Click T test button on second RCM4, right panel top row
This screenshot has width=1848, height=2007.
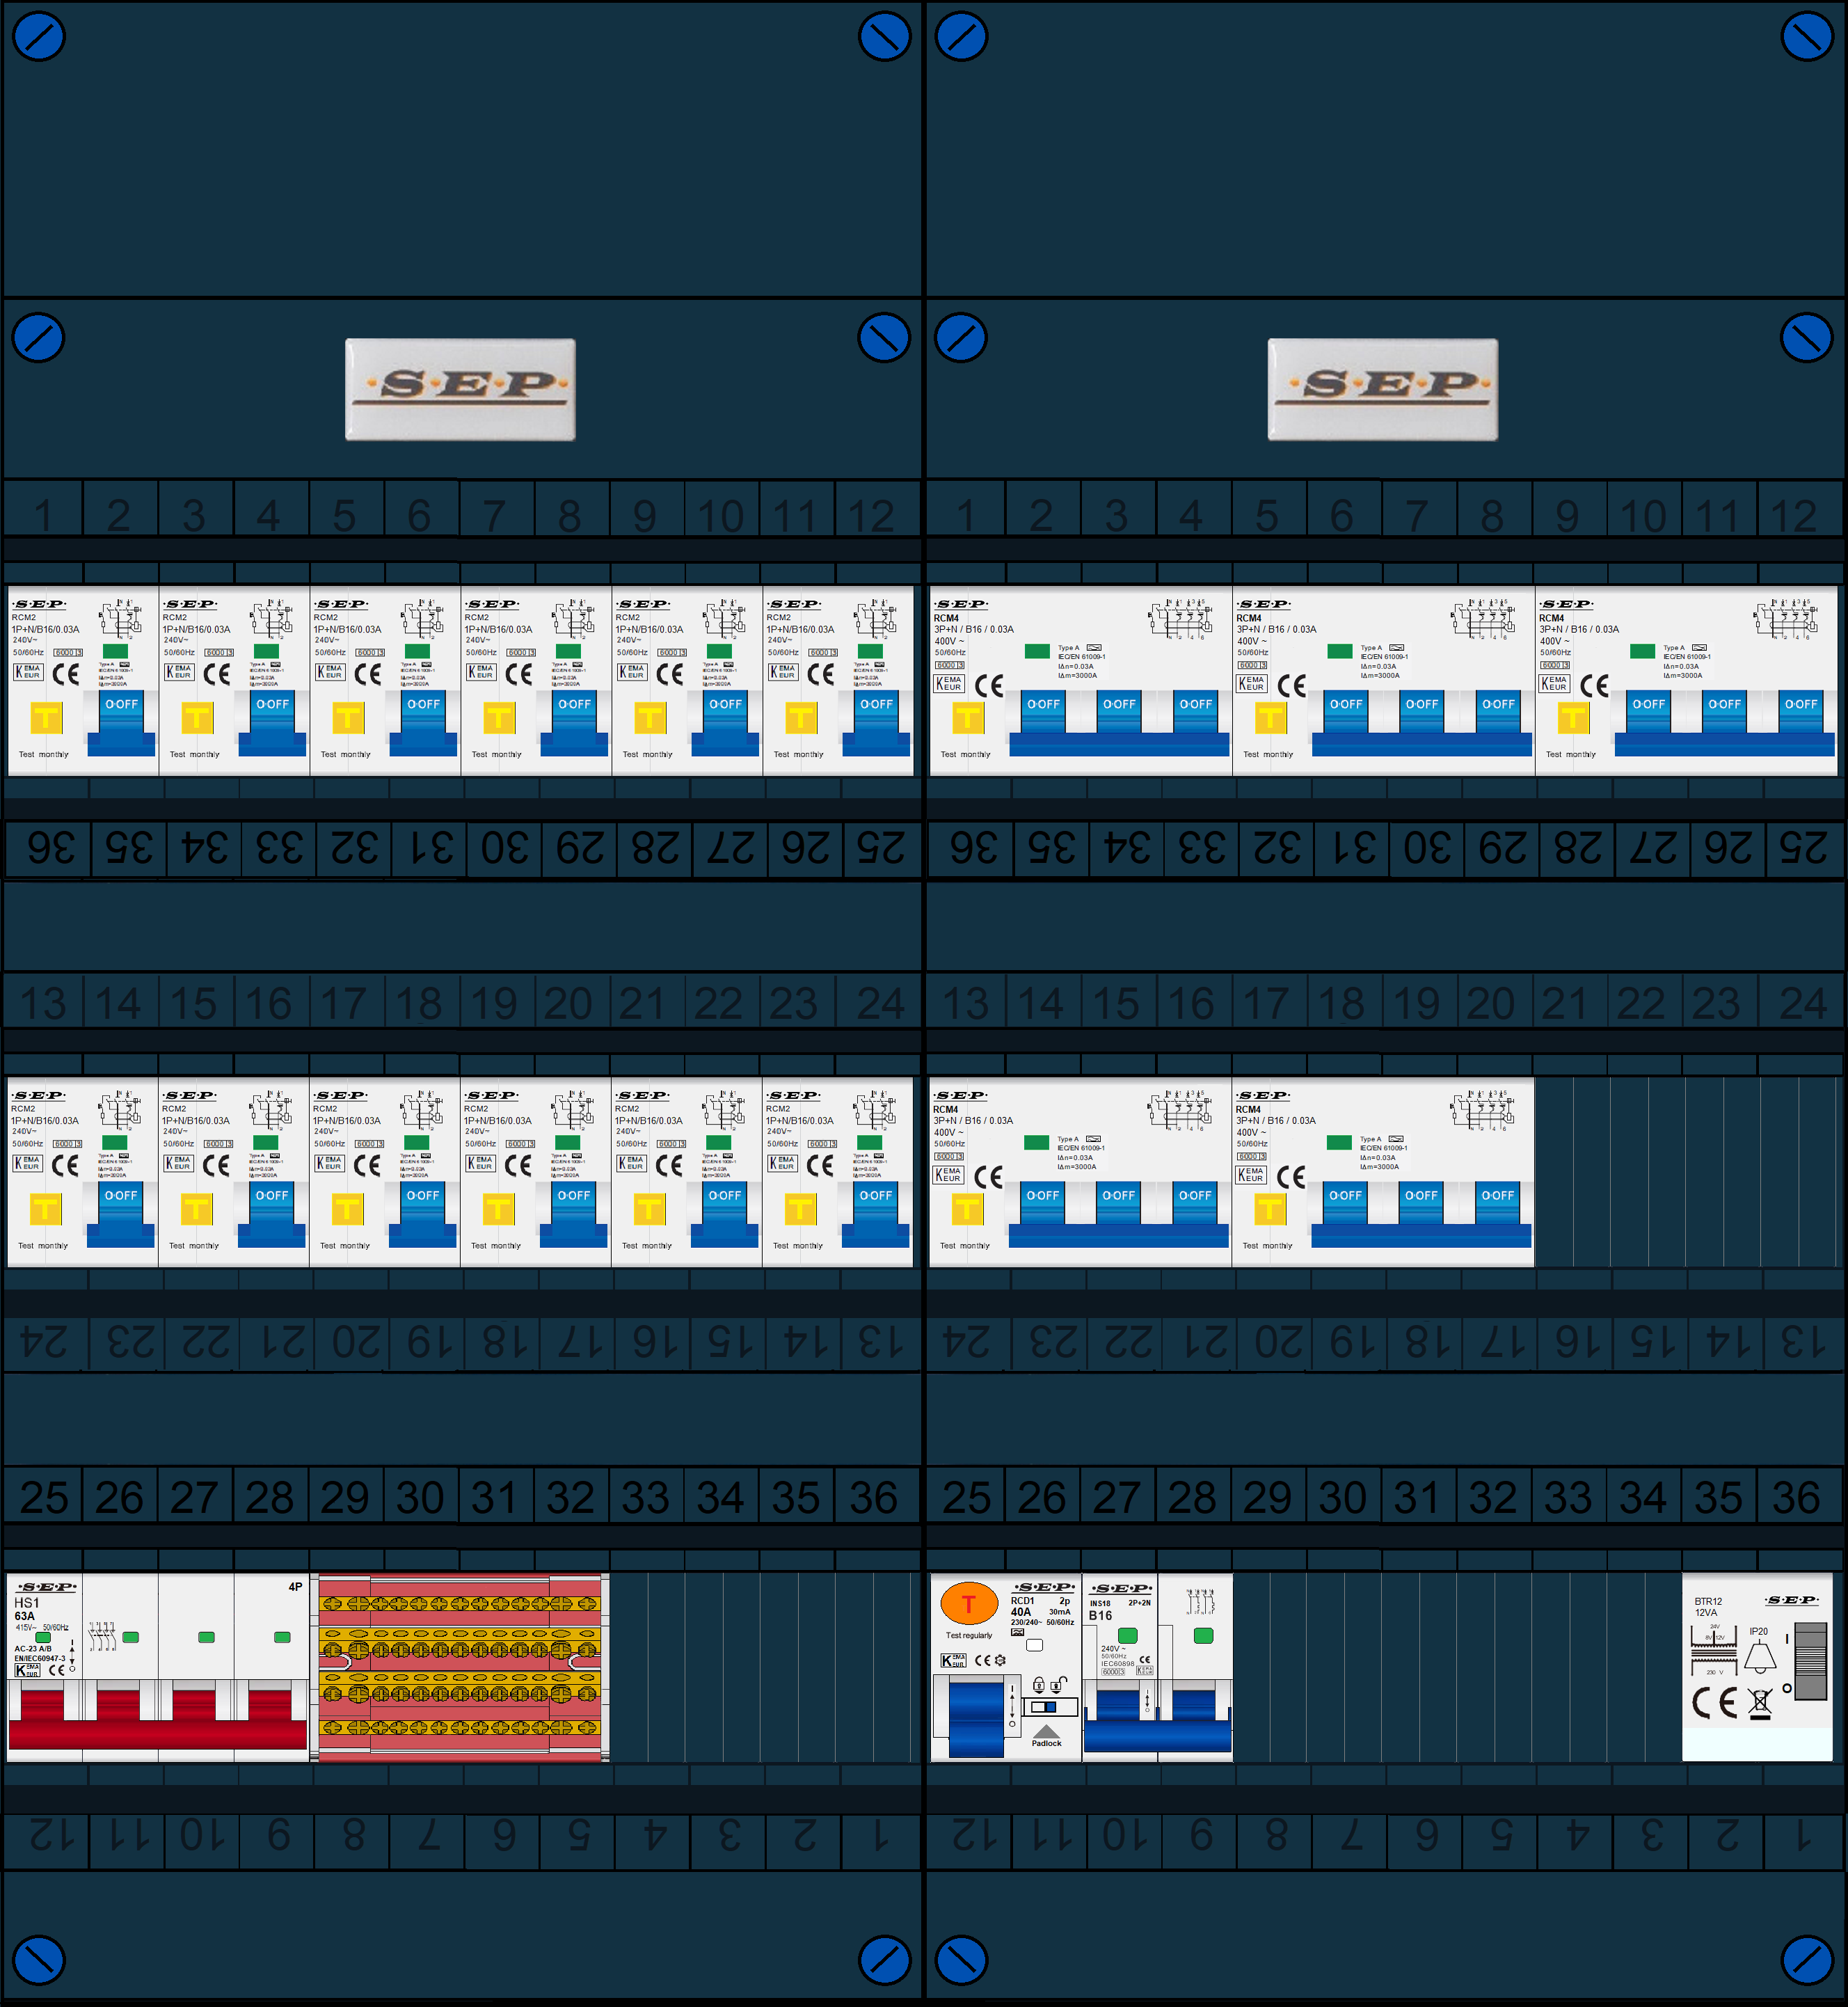click(1270, 718)
